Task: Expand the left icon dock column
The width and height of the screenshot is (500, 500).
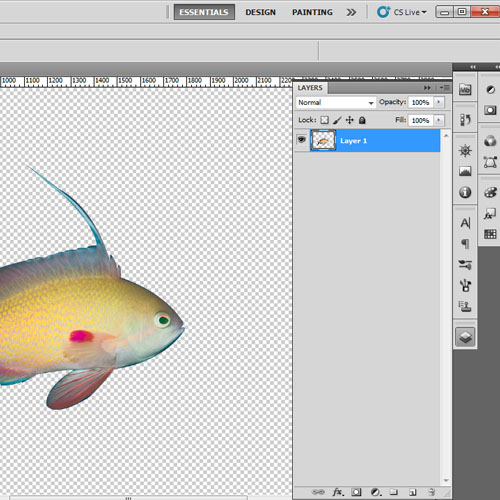Action: pos(473,67)
